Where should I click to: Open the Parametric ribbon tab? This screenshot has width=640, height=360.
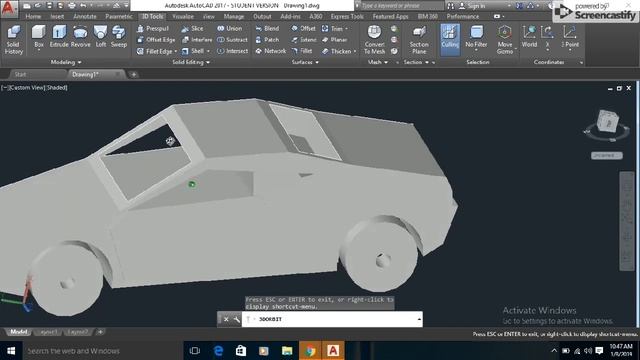119,16
